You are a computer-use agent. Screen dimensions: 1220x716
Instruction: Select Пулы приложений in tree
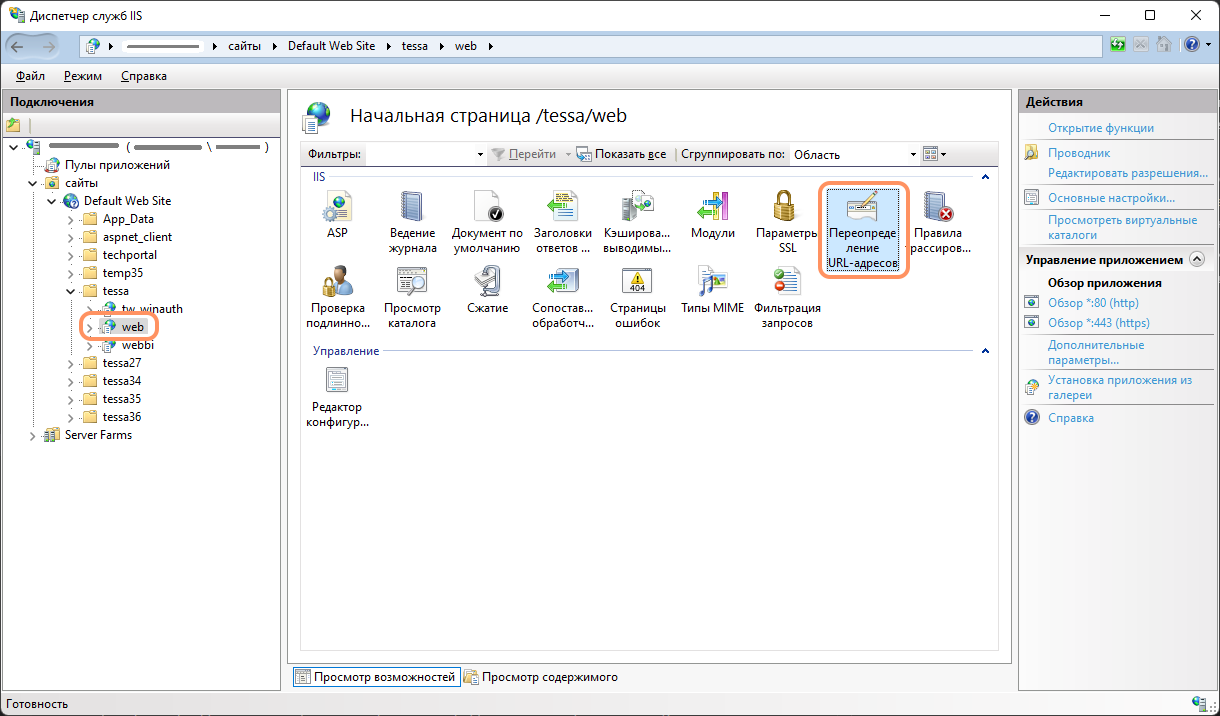[117, 165]
